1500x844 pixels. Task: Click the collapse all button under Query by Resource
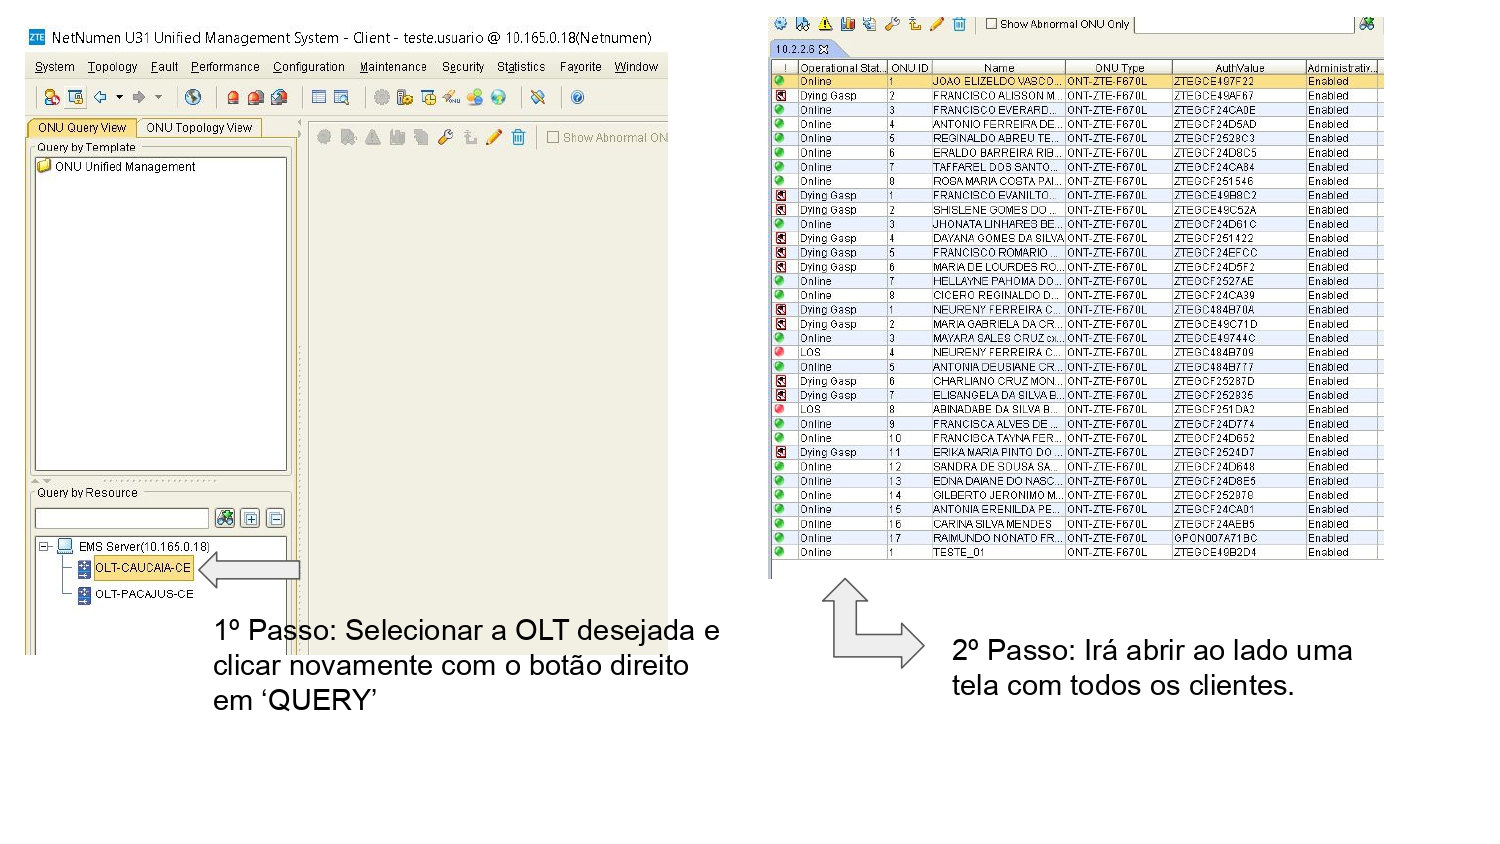pyautogui.click(x=276, y=518)
